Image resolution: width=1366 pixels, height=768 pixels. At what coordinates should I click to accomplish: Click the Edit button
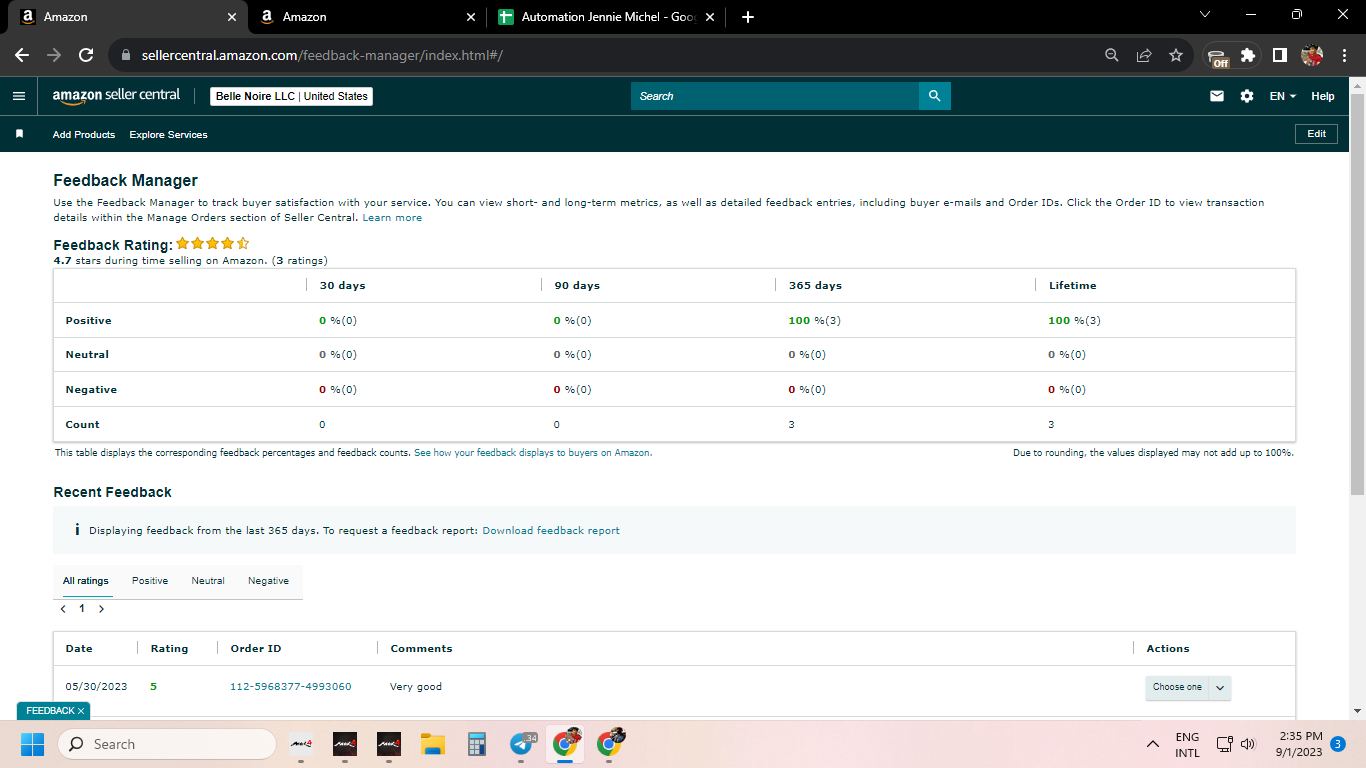click(x=1316, y=134)
